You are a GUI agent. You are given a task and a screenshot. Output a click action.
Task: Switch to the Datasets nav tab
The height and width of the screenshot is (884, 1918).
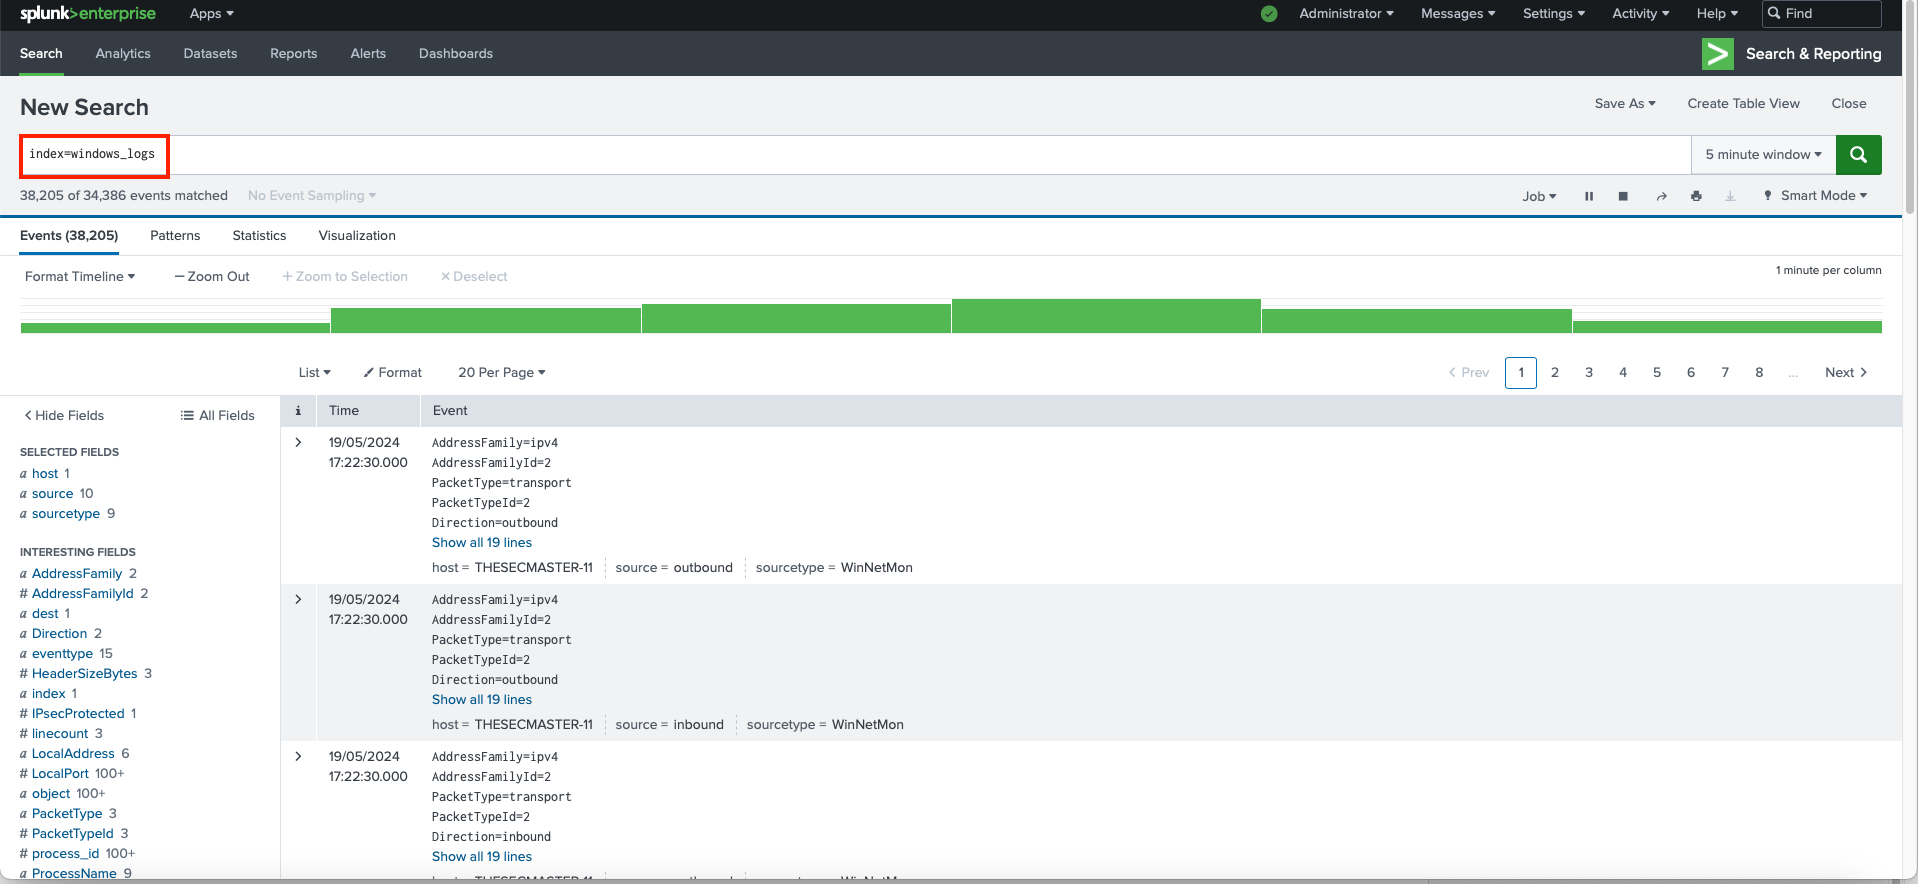click(210, 54)
